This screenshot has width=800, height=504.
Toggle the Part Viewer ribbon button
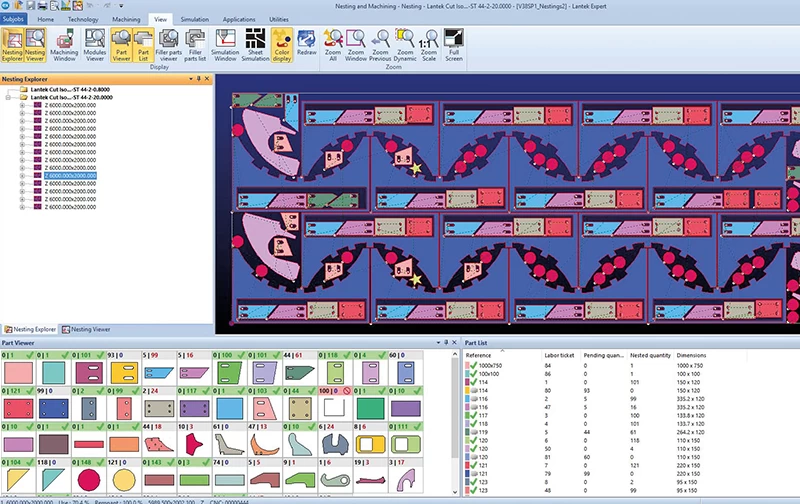click(121, 45)
